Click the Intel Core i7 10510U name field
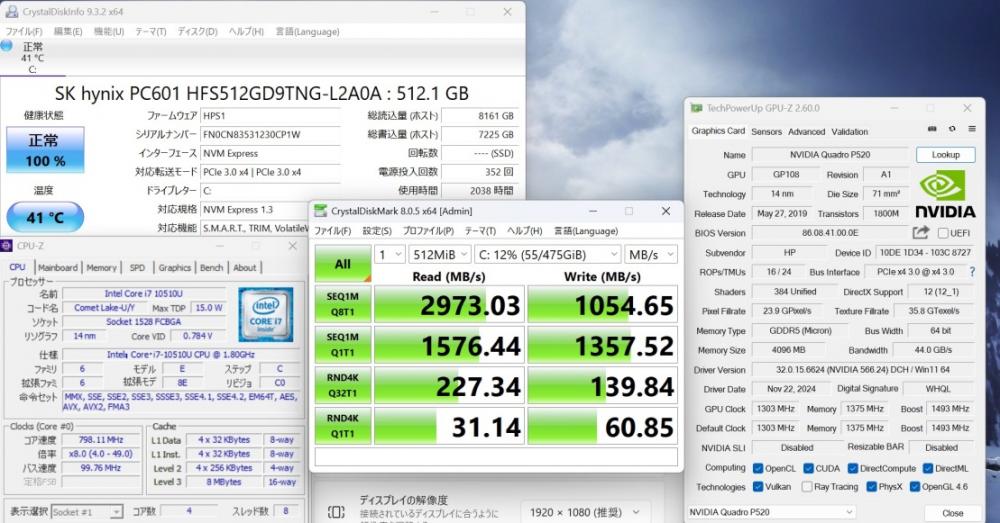This screenshot has width=1000, height=523. point(143,293)
